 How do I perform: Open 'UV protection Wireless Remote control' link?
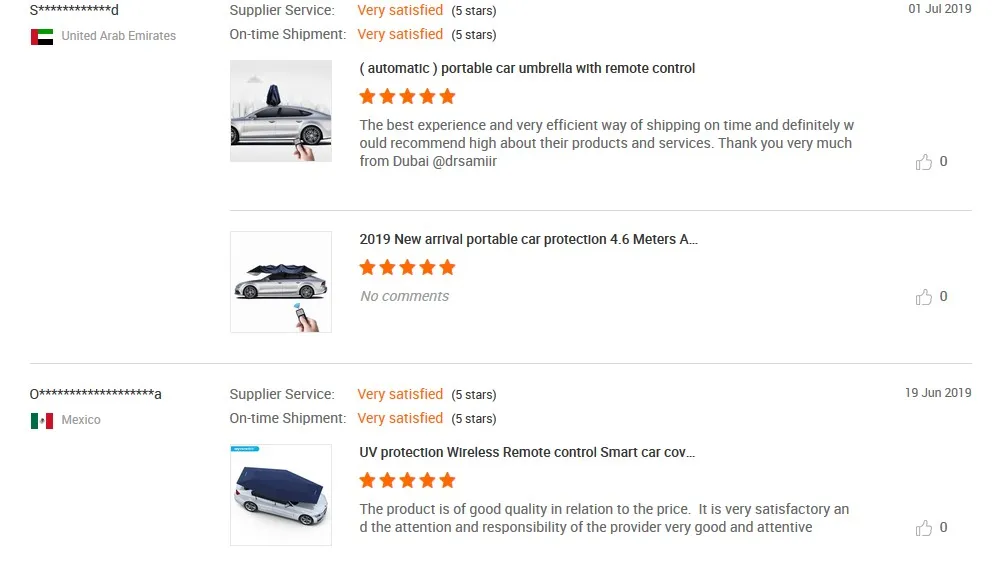tap(527, 453)
